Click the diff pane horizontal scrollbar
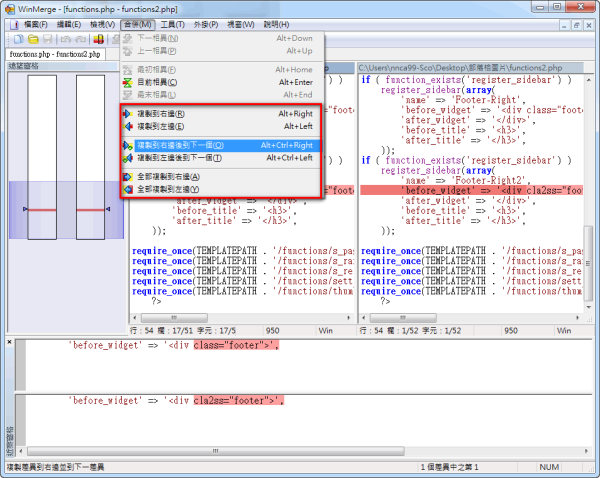Image resolution: width=600 pixels, height=478 pixels. pos(300,449)
